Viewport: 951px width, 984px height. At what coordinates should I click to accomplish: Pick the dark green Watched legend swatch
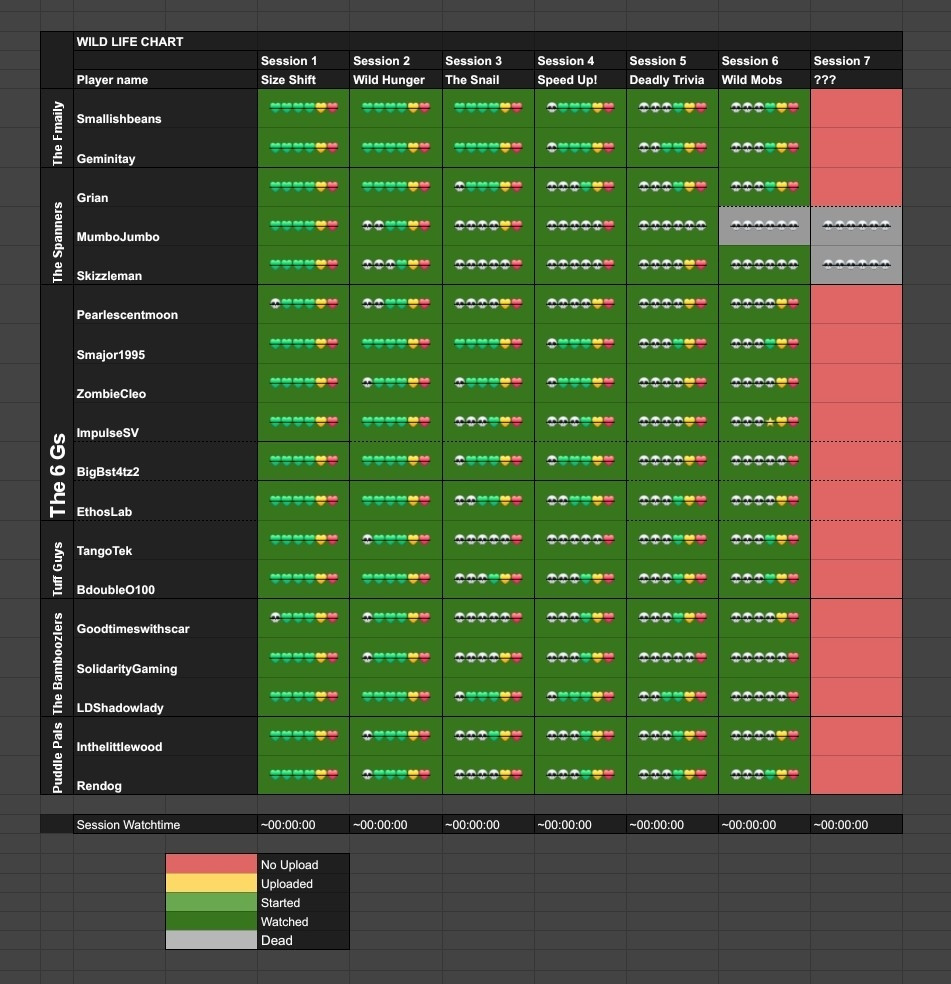pos(212,921)
